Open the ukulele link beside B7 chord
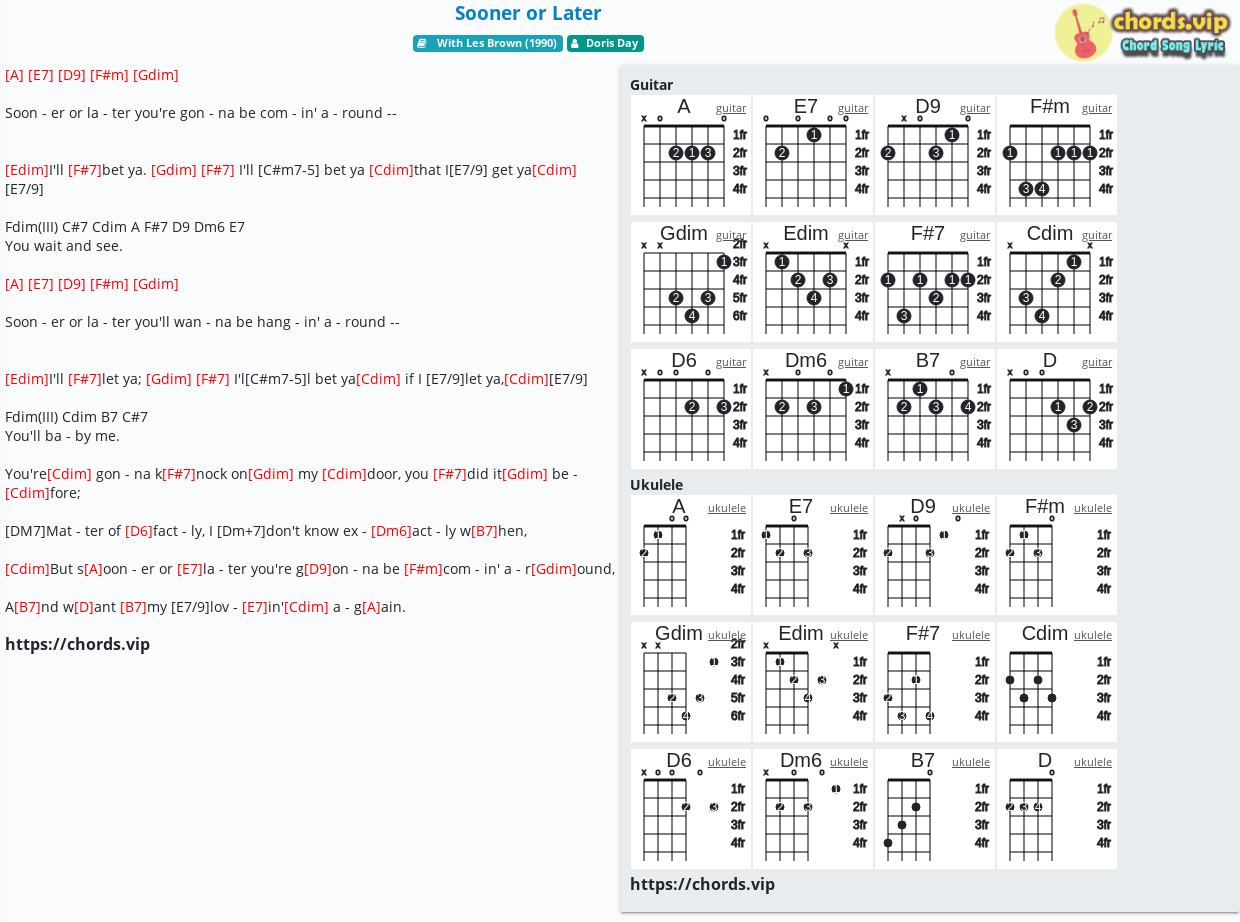 pyautogui.click(x=971, y=762)
